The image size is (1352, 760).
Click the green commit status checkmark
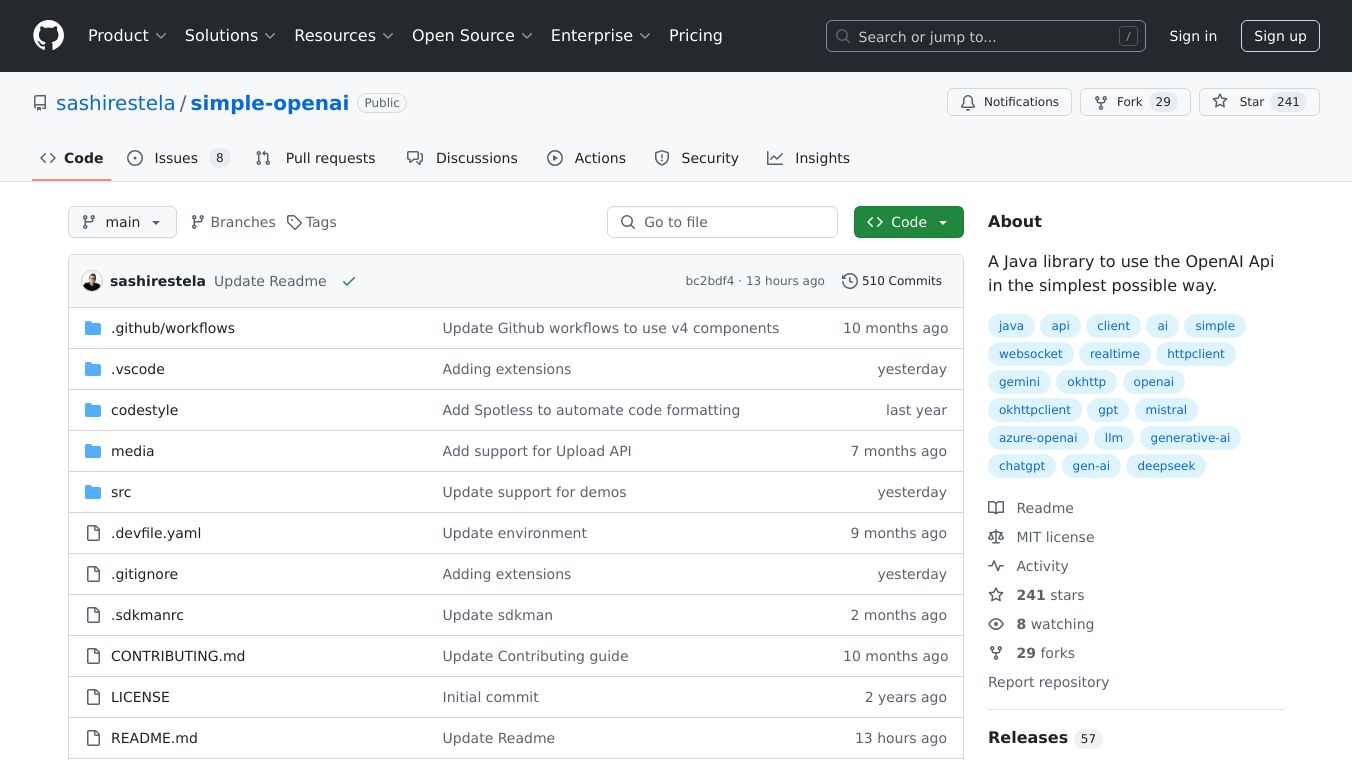tap(349, 282)
